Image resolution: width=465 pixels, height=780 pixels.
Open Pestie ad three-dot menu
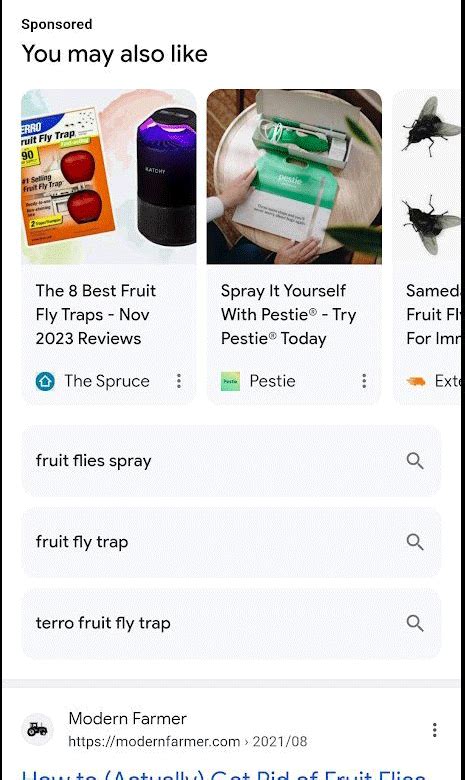tap(365, 381)
